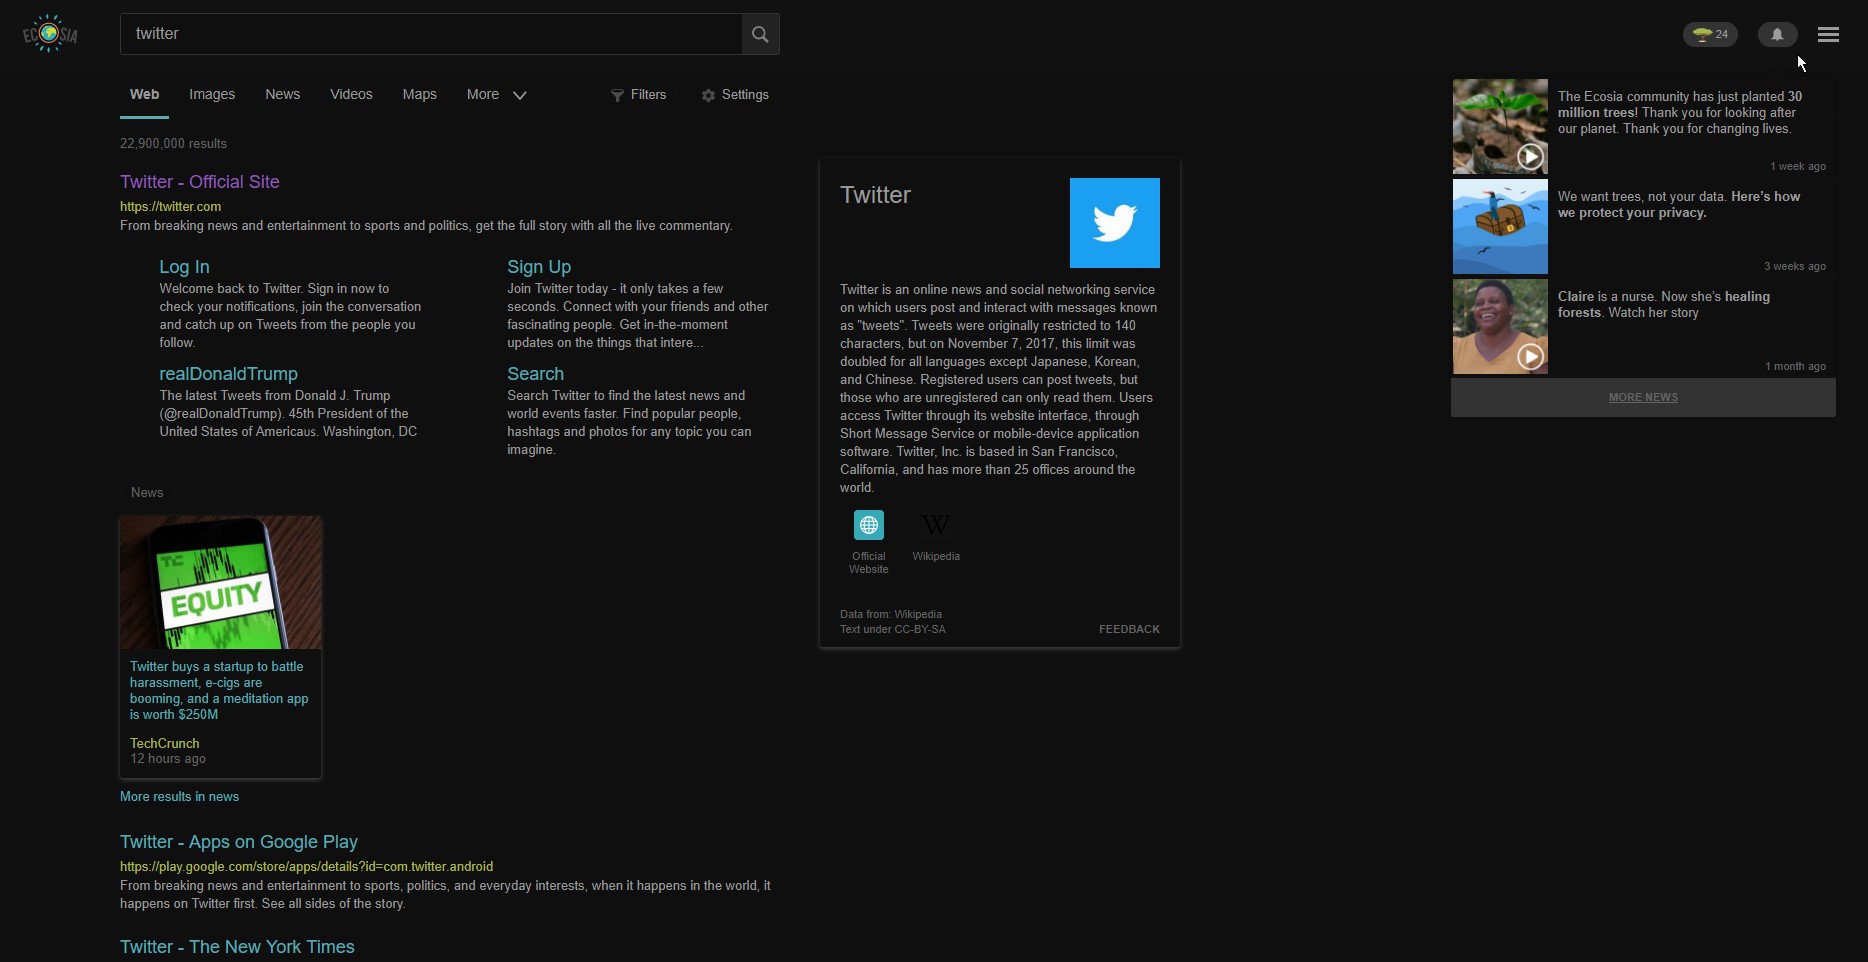Image resolution: width=1868 pixels, height=962 pixels.
Task: Open the Wikipedia icon in knowledge panel
Action: coord(935,524)
